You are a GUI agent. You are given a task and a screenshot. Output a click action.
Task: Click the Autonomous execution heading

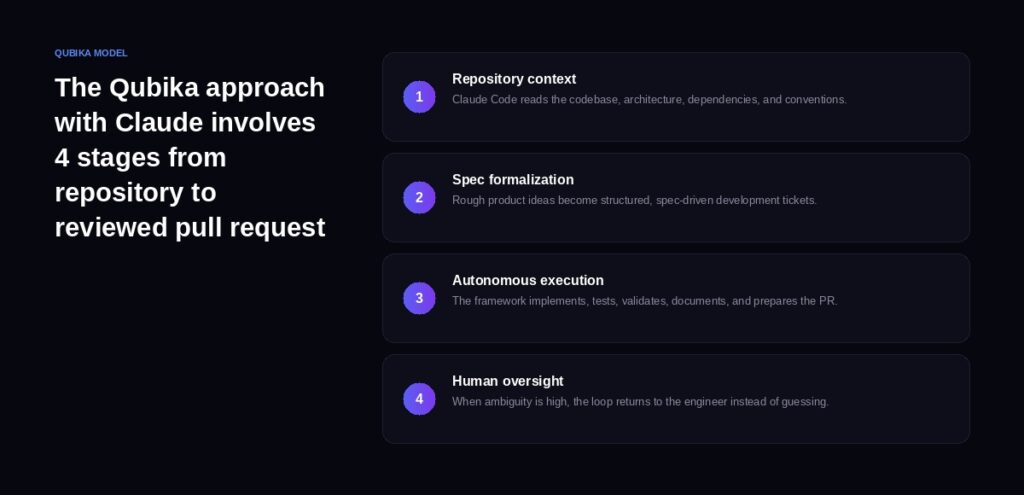click(528, 280)
